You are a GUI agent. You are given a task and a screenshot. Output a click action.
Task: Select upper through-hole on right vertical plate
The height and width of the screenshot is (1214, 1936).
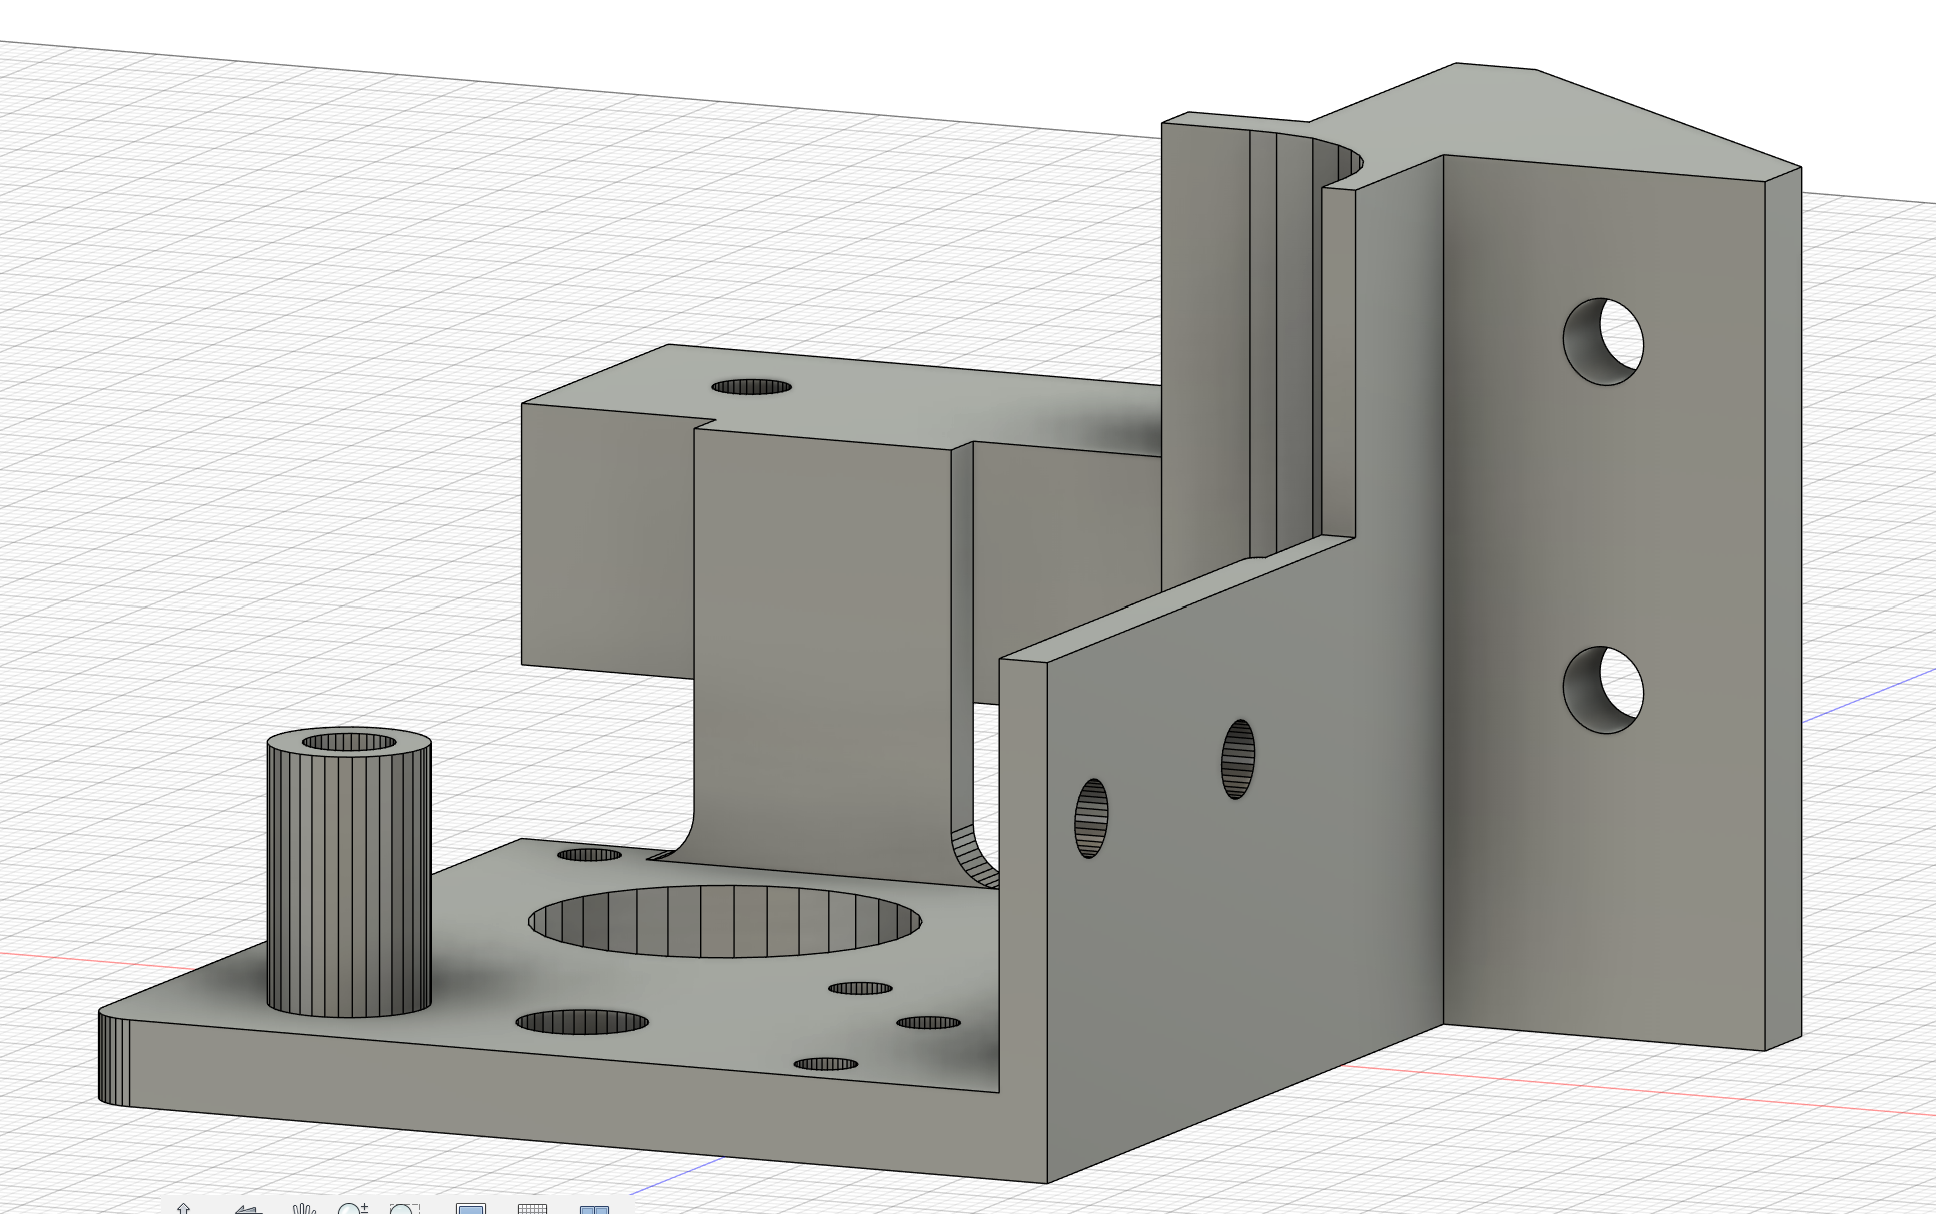[x=1603, y=342]
